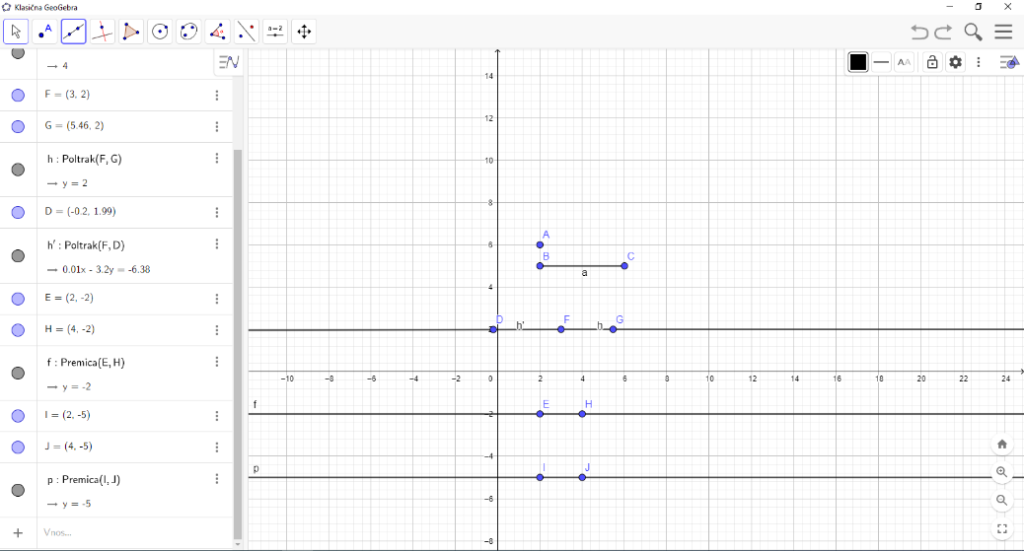
Task: Toggle visibility of point J
Action: tap(18, 447)
